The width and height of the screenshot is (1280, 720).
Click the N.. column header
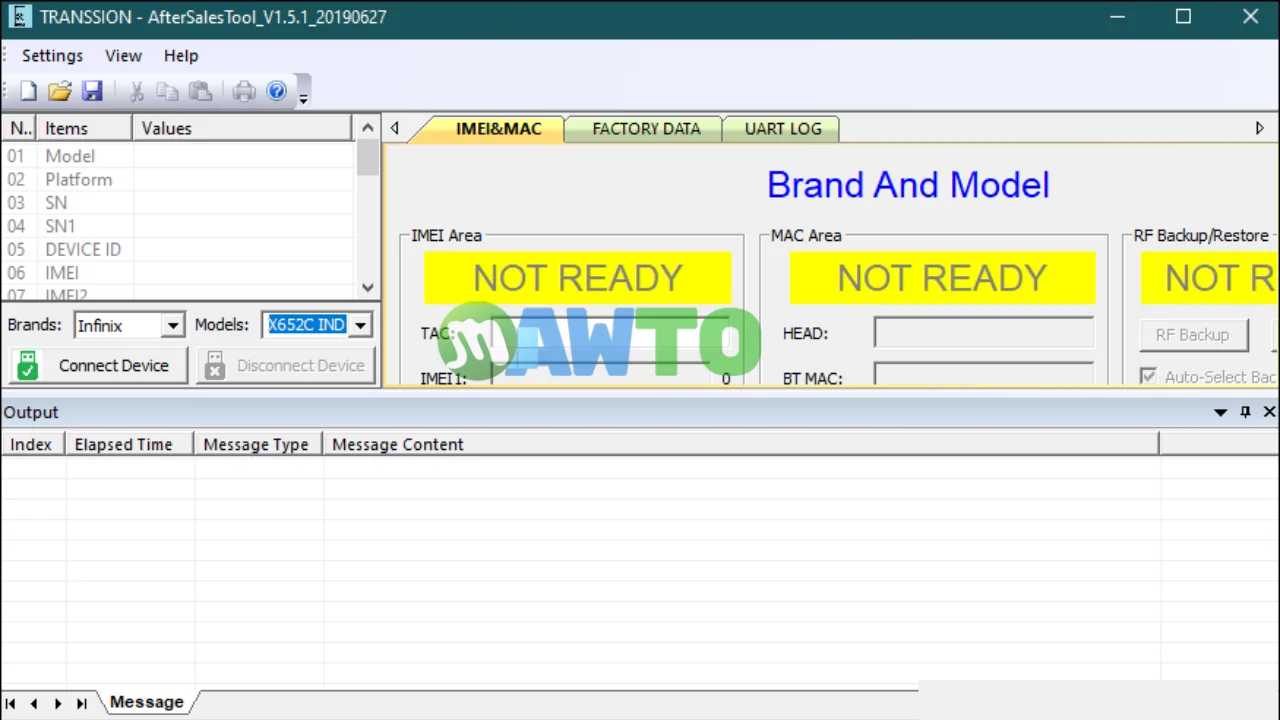(20, 128)
